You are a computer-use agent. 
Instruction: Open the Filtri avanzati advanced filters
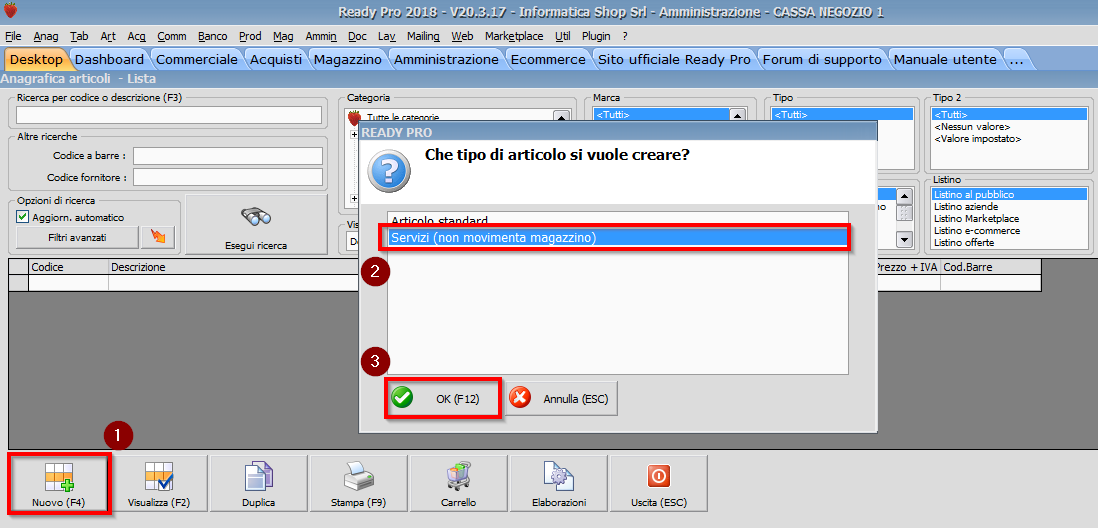tap(77, 237)
